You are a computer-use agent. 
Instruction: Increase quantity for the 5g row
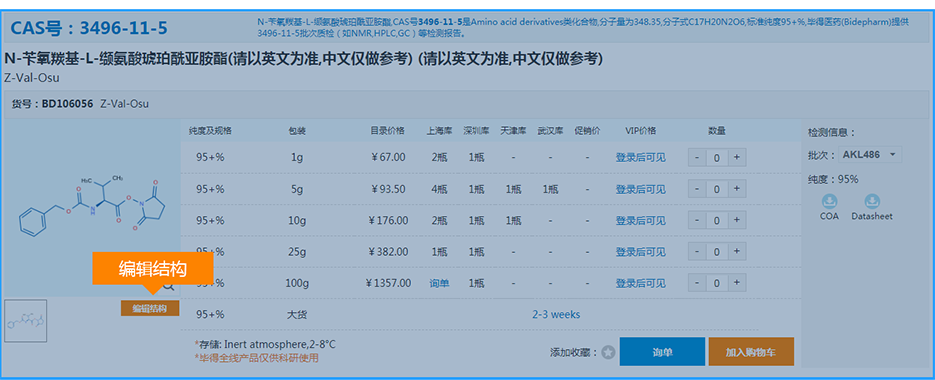[736, 189]
